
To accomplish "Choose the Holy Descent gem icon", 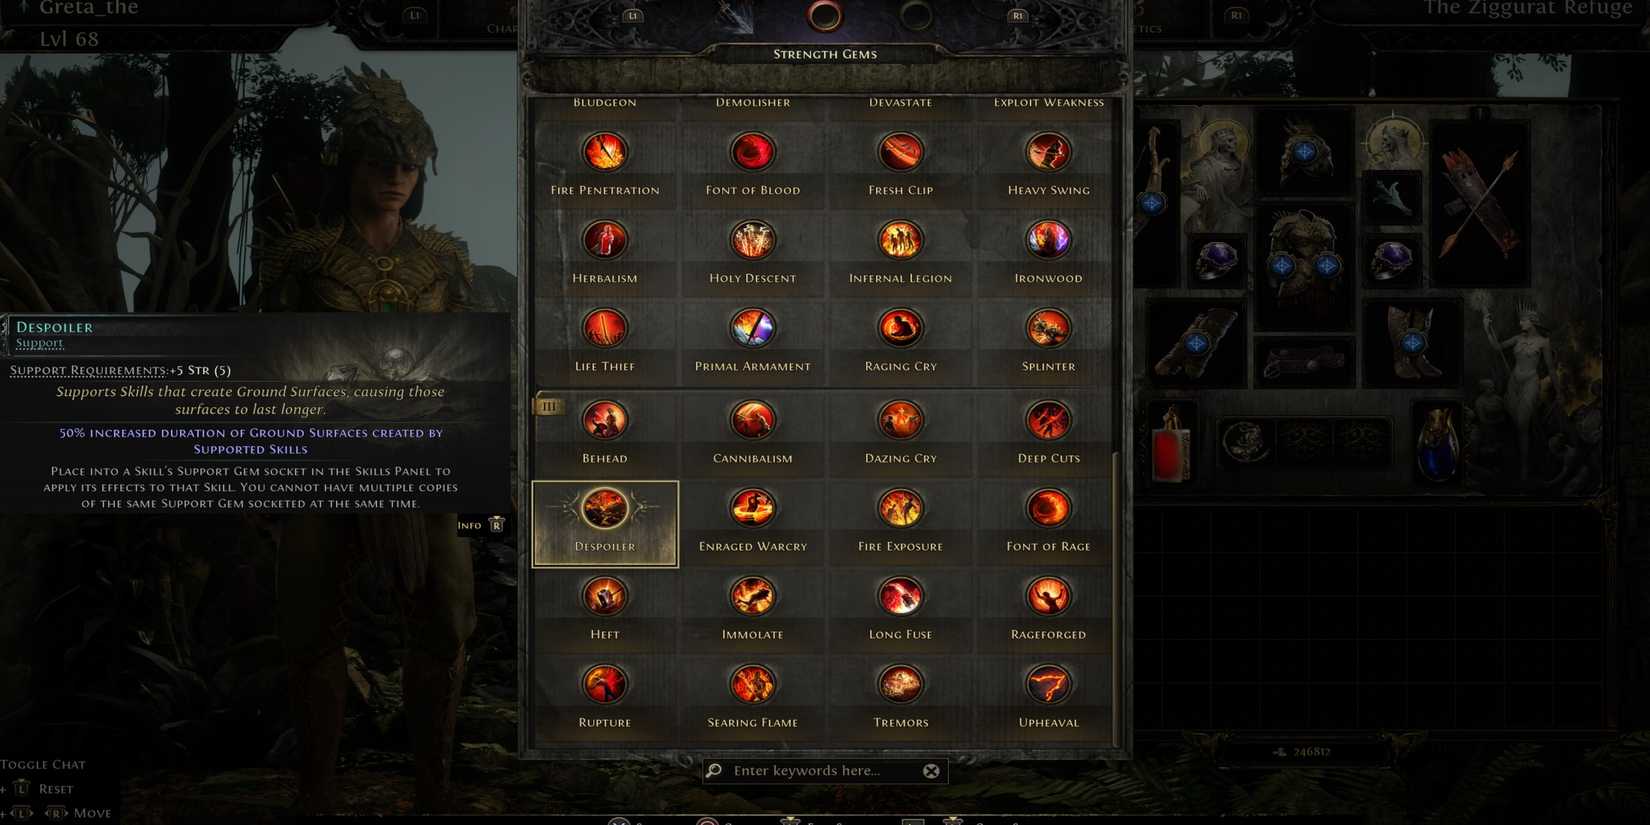I will click(753, 241).
